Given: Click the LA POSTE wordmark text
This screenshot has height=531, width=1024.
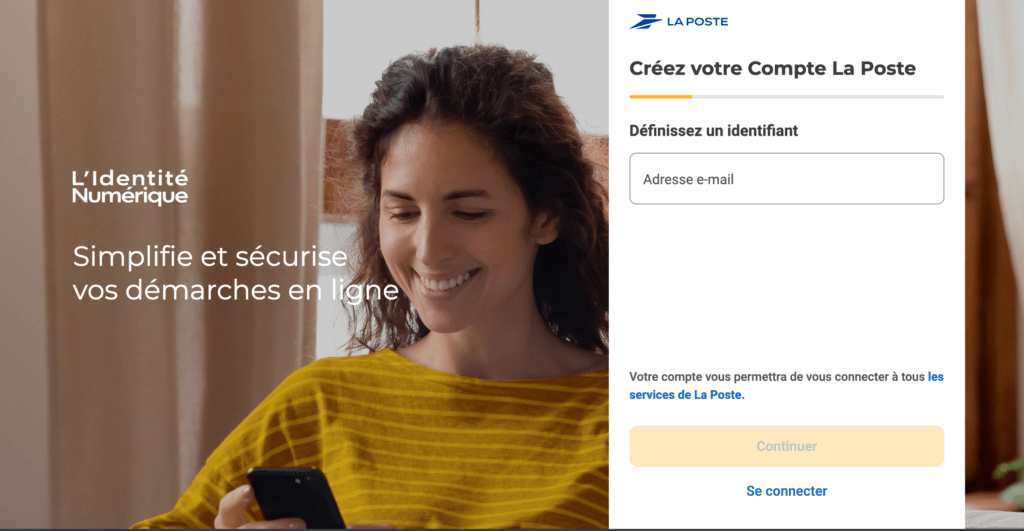Looking at the screenshot, I should click(697, 22).
